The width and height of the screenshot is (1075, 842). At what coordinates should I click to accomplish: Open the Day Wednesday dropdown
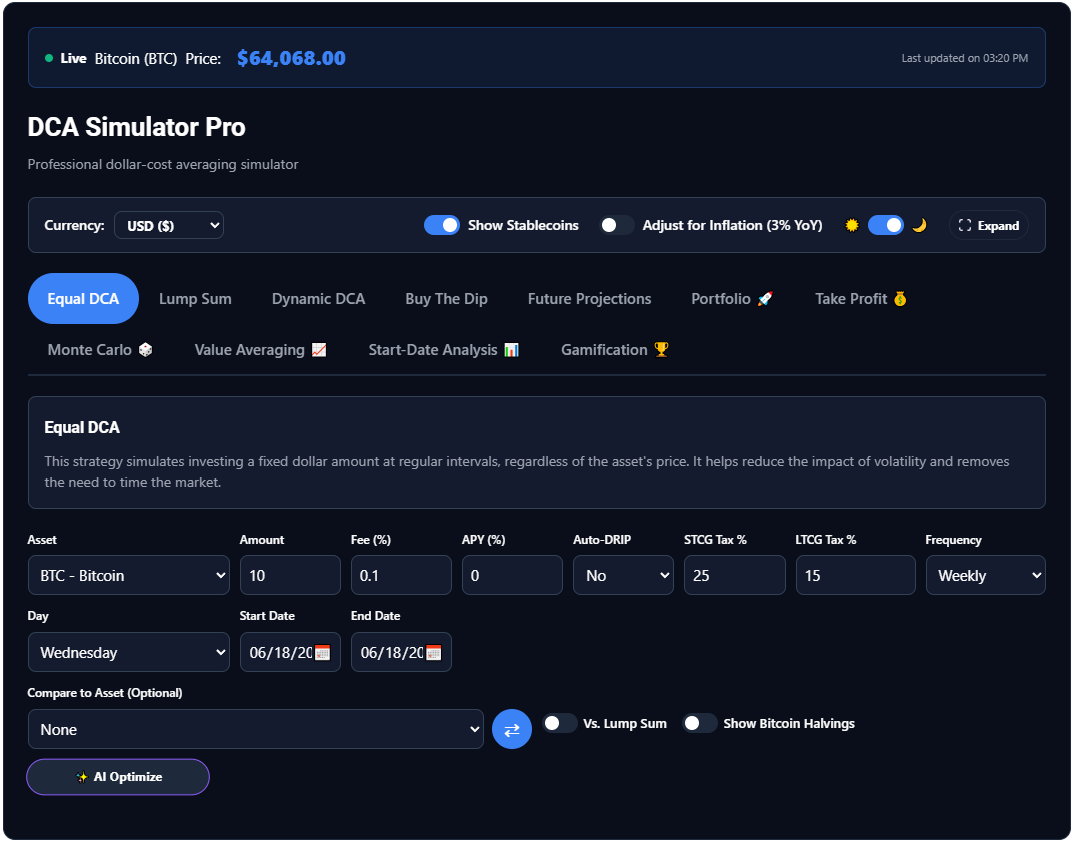129,652
